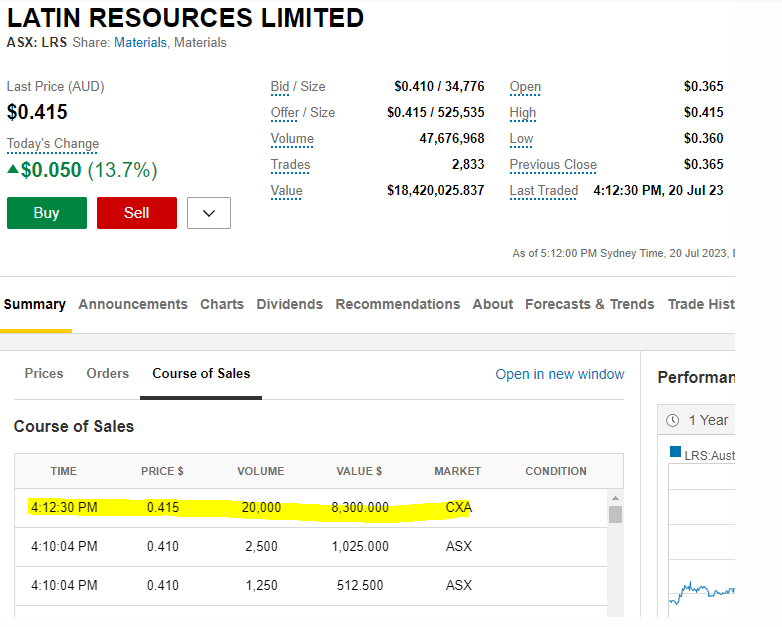Open Forecasts & Trends tab
Viewport: 782px width, 627px height.
pos(589,304)
